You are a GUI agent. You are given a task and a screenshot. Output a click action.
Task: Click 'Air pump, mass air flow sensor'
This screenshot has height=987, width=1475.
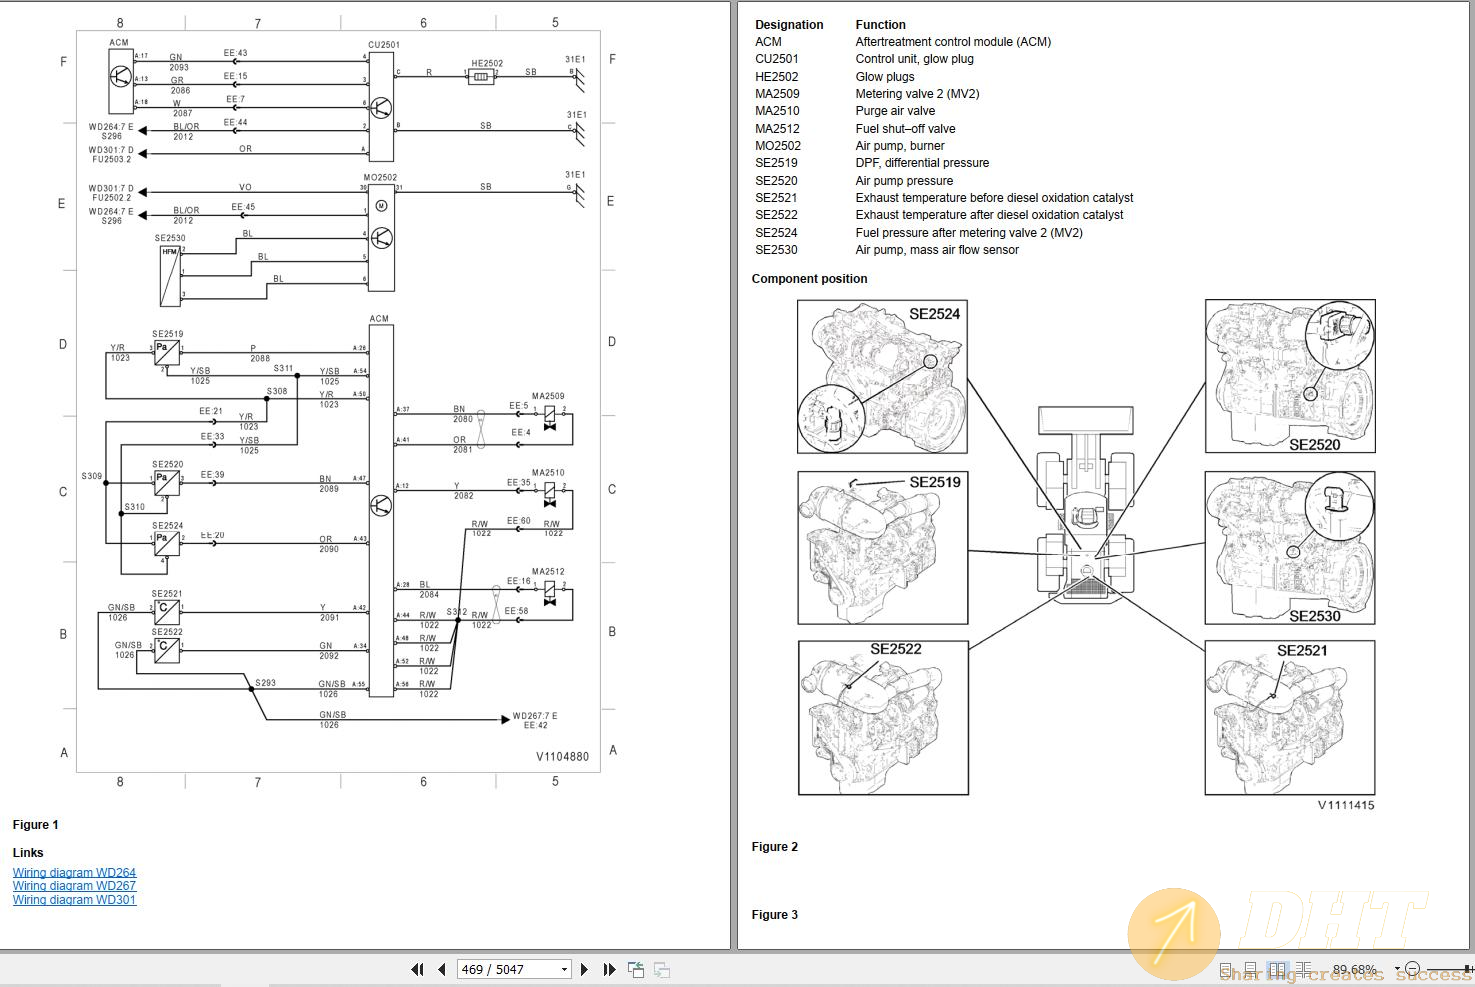pos(937,250)
